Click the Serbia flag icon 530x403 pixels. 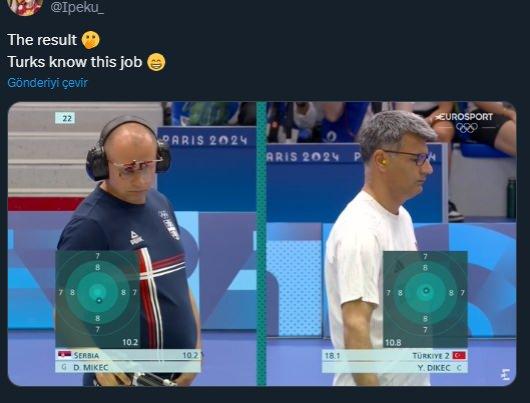pyautogui.click(x=64, y=355)
